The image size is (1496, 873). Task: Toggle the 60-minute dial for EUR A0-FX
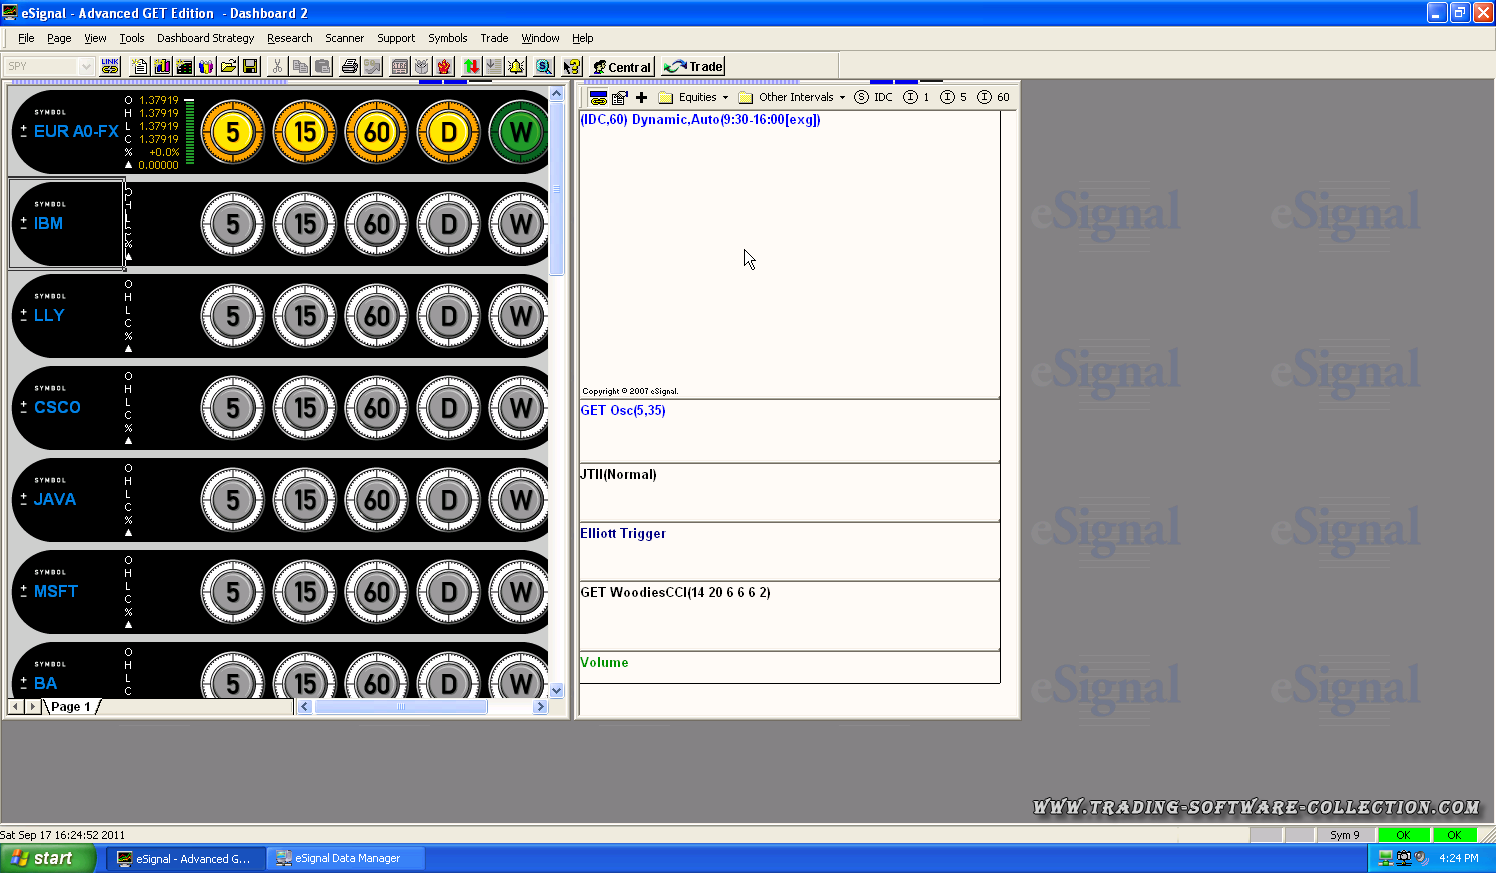[x=377, y=132]
